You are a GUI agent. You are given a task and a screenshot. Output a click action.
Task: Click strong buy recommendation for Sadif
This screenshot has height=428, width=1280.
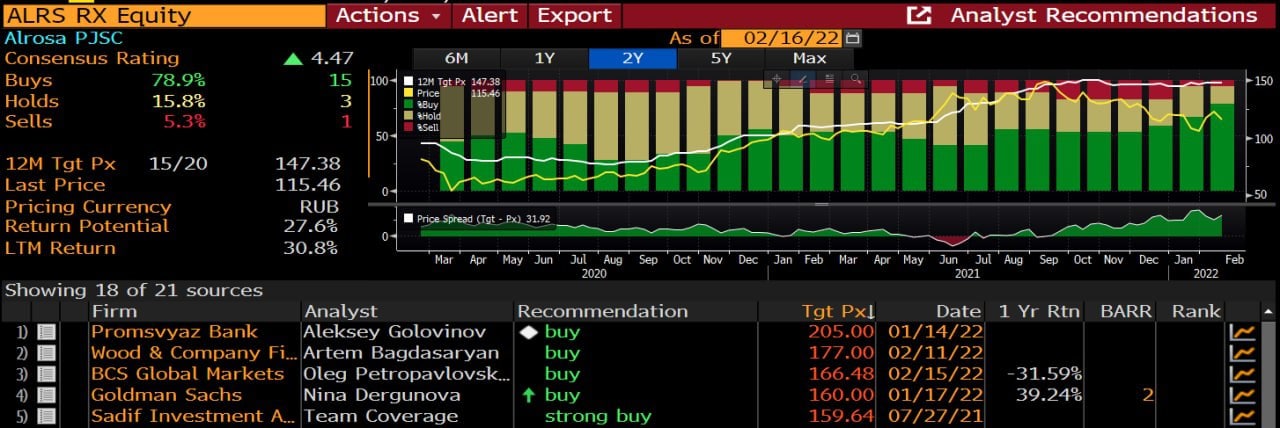tap(597, 416)
